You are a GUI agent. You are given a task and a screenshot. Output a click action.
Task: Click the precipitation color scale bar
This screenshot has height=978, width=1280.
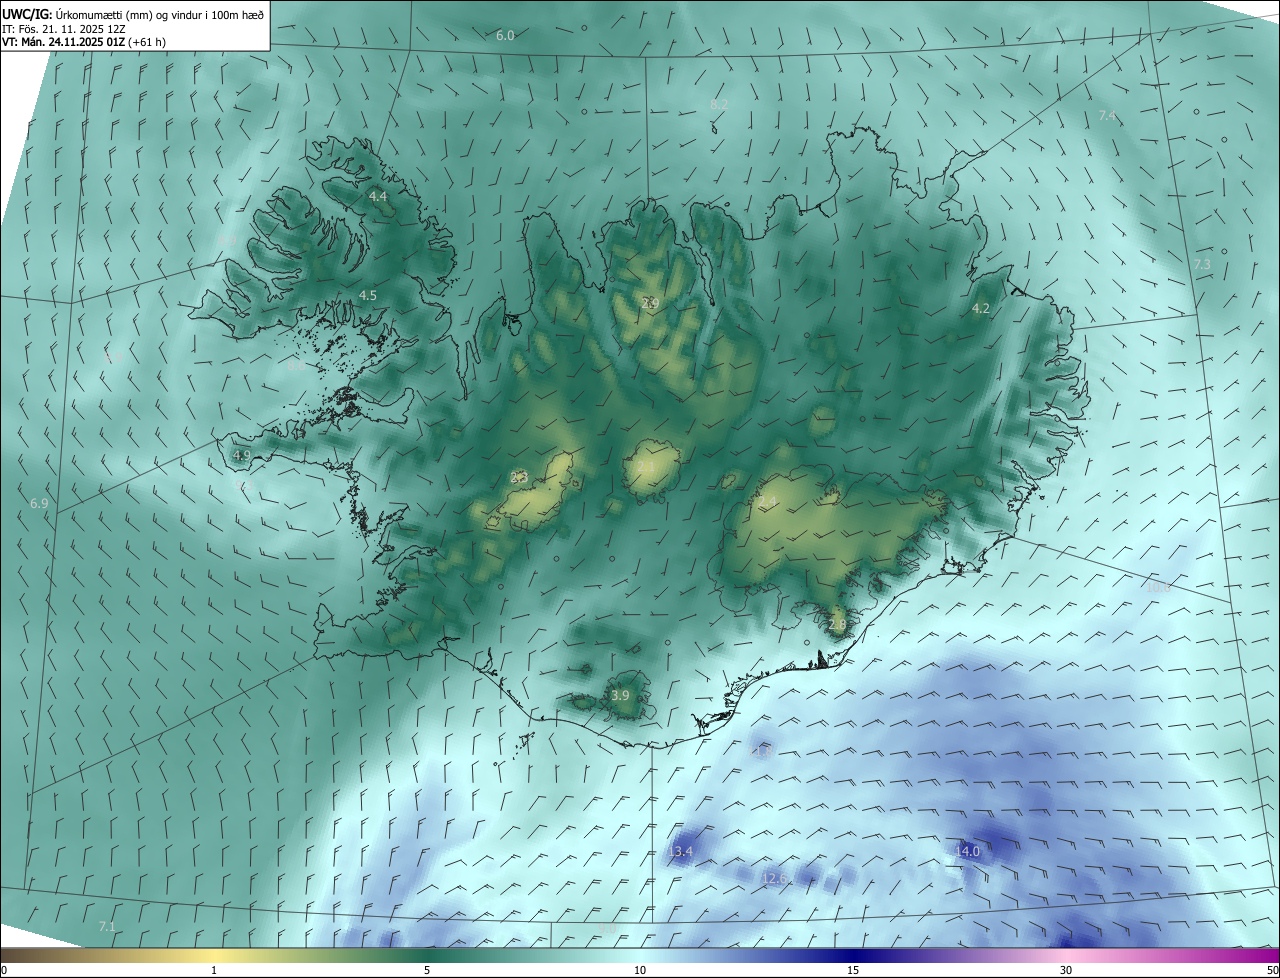[640, 956]
